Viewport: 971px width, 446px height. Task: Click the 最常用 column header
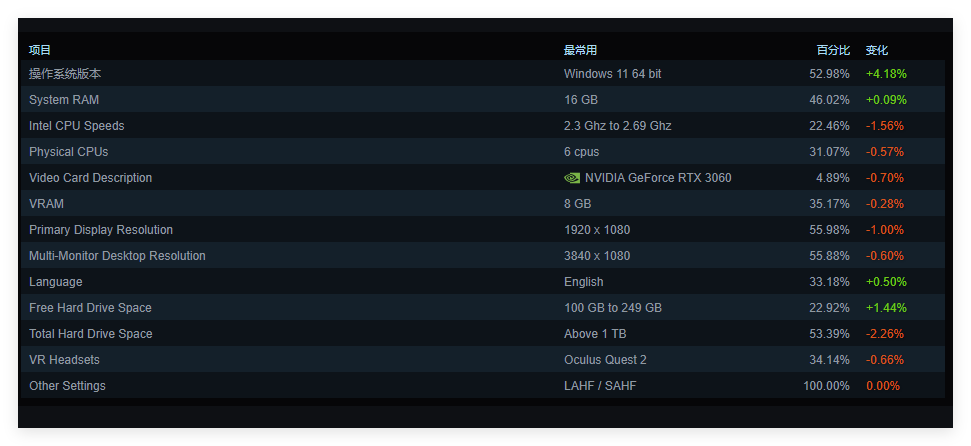(580, 50)
